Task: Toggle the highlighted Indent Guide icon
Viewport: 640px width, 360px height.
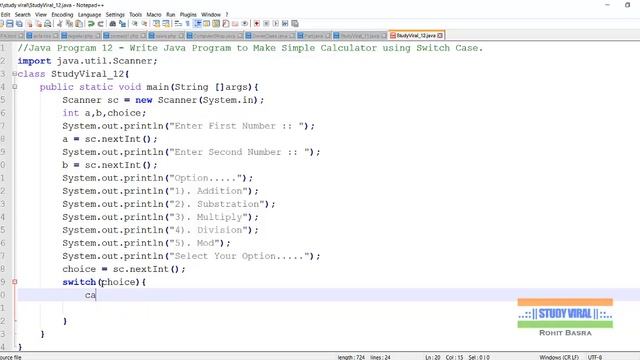Action: click(x=197, y=24)
